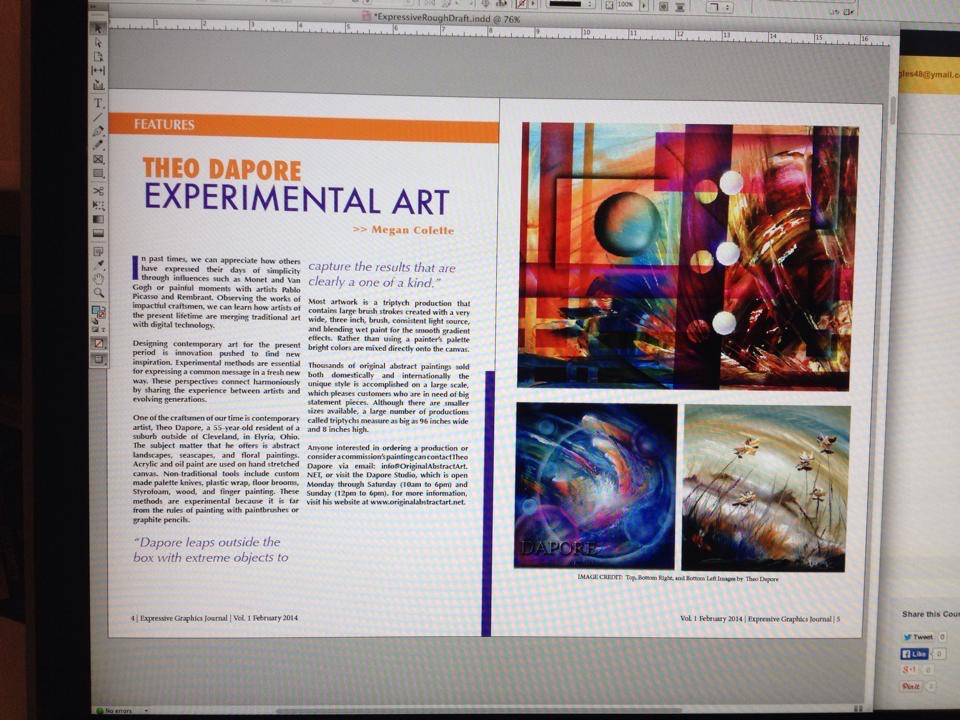Click the Tweet share button
960x720 pixels.
tap(919, 636)
